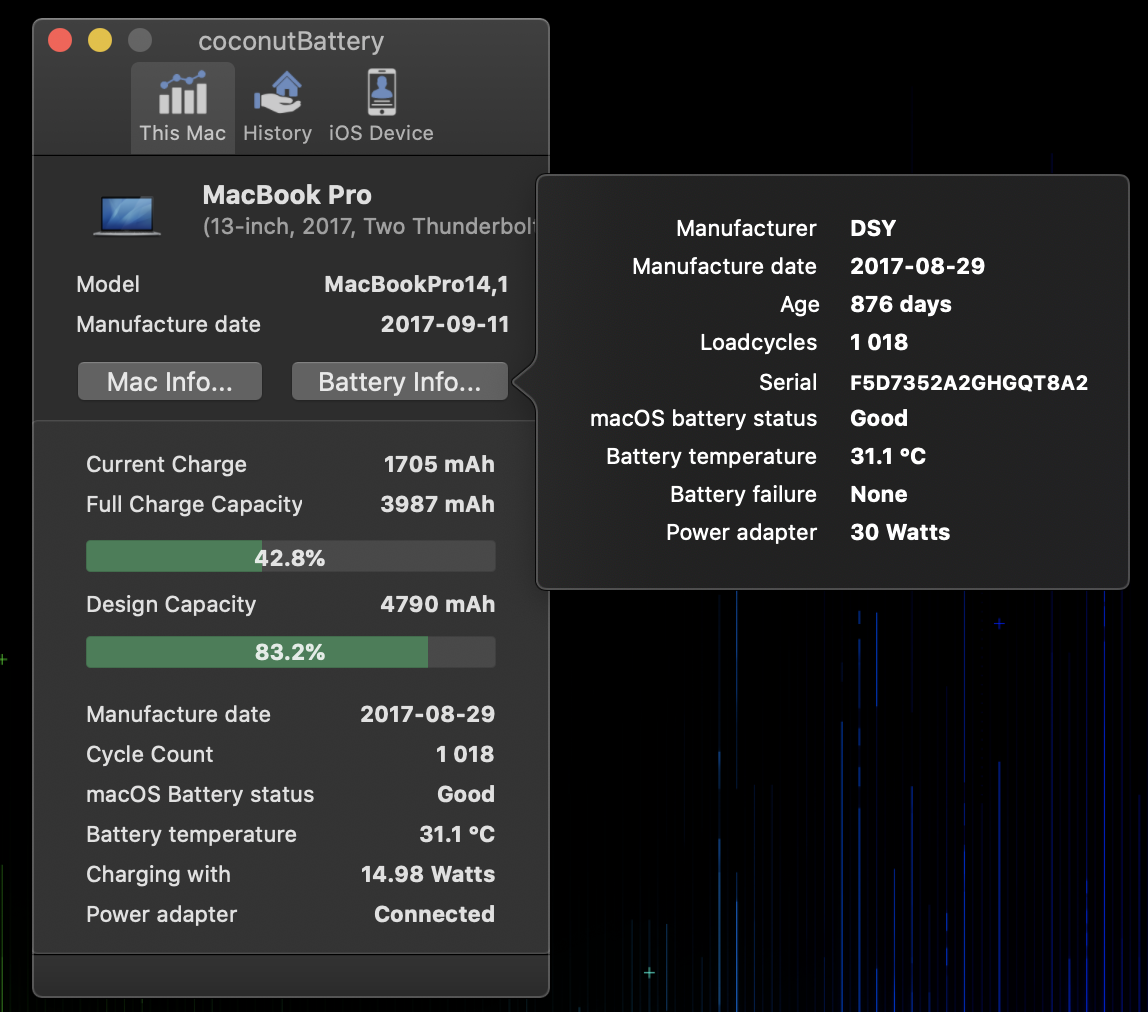Click the 42.8% current charge bar

point(291,557)
